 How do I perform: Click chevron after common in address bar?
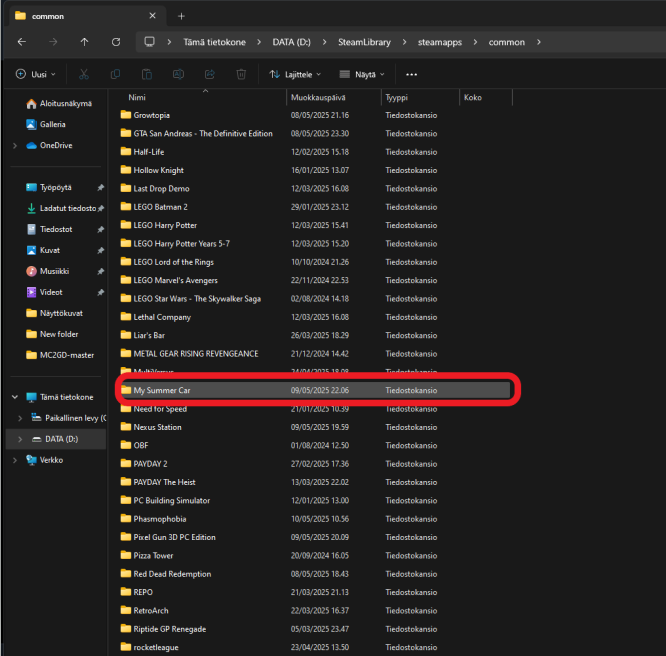(539, 42)
